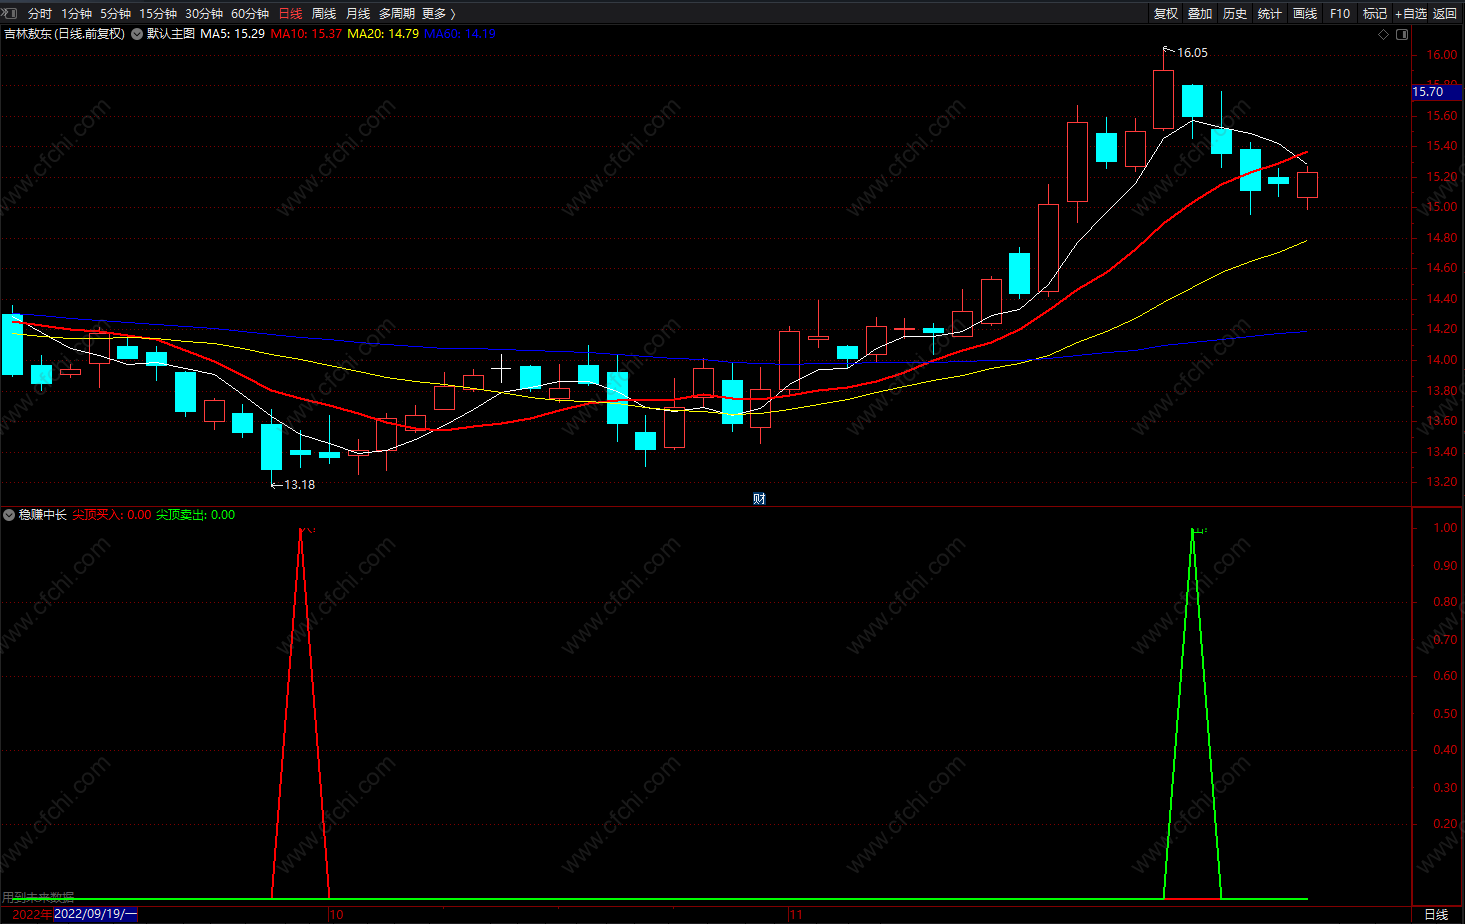Click the panel toggle icon at top-left corner

point(11,13)
